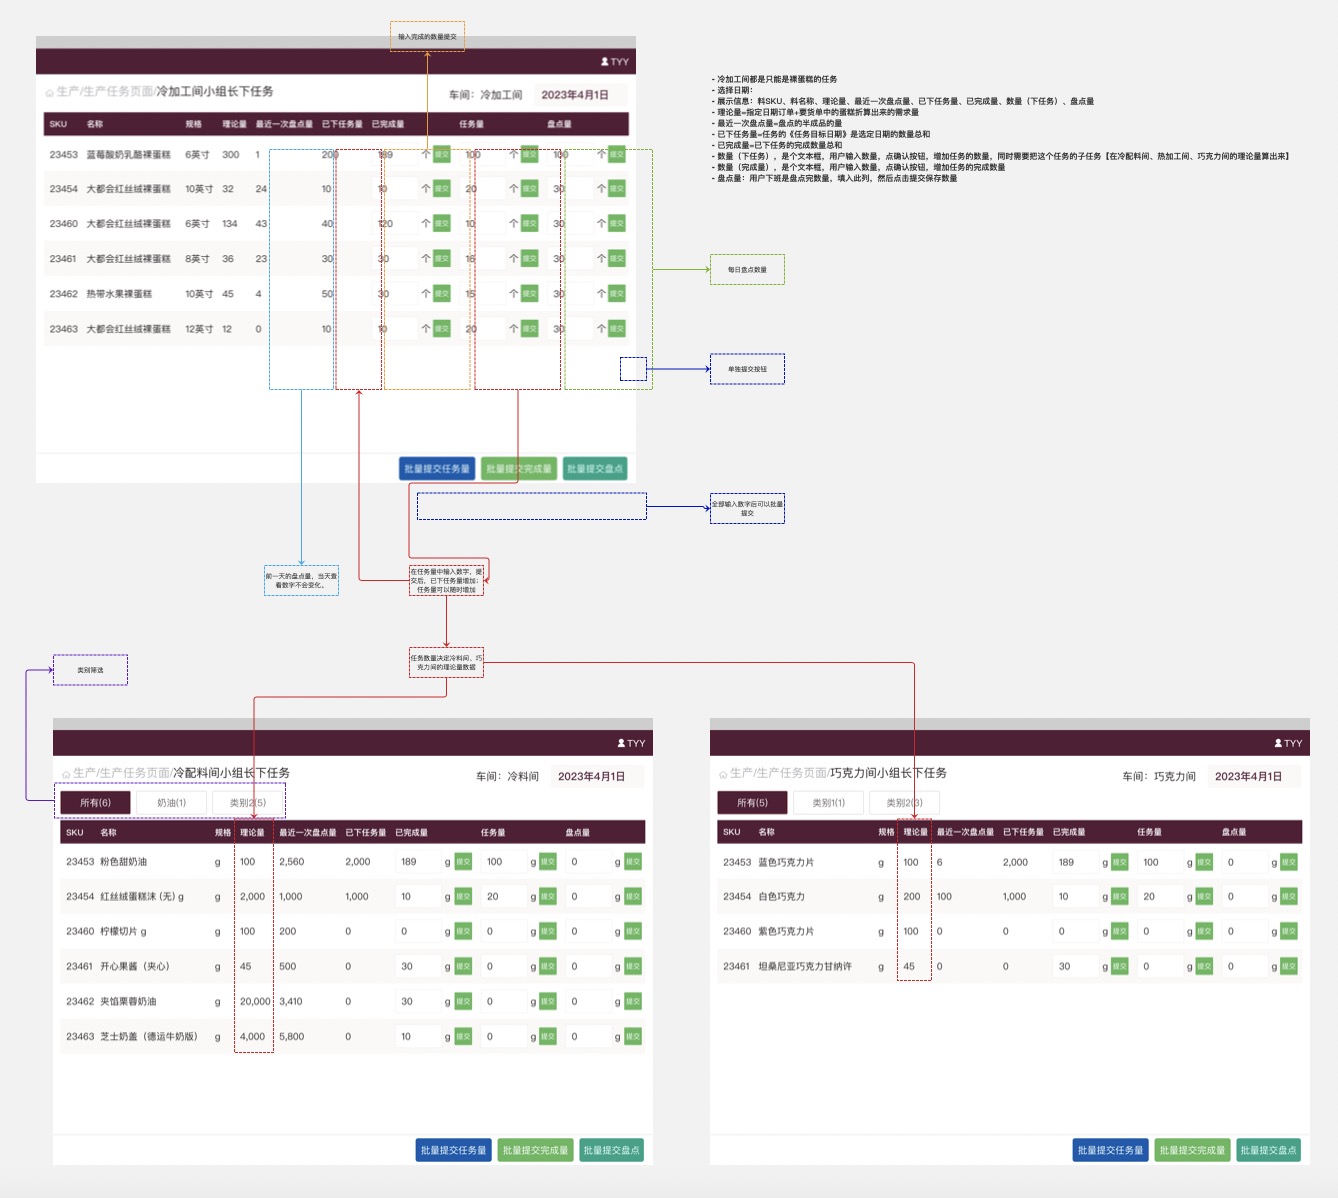1338x1198 pixels.
Task: Submit 任务量 for 柠檬切片 row
Action: click(548, 931)
